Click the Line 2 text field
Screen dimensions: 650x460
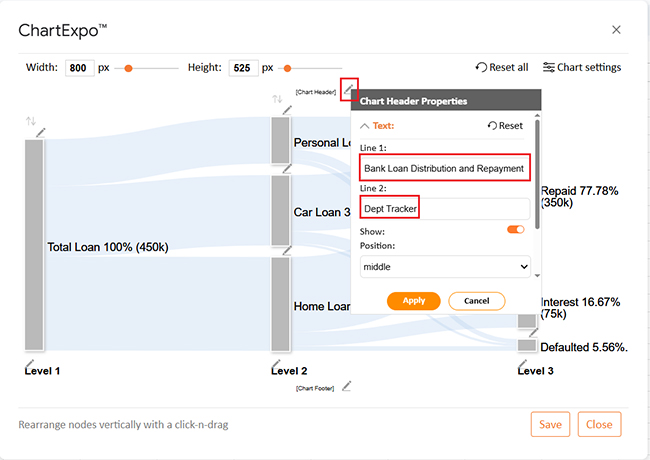(444, 209)
